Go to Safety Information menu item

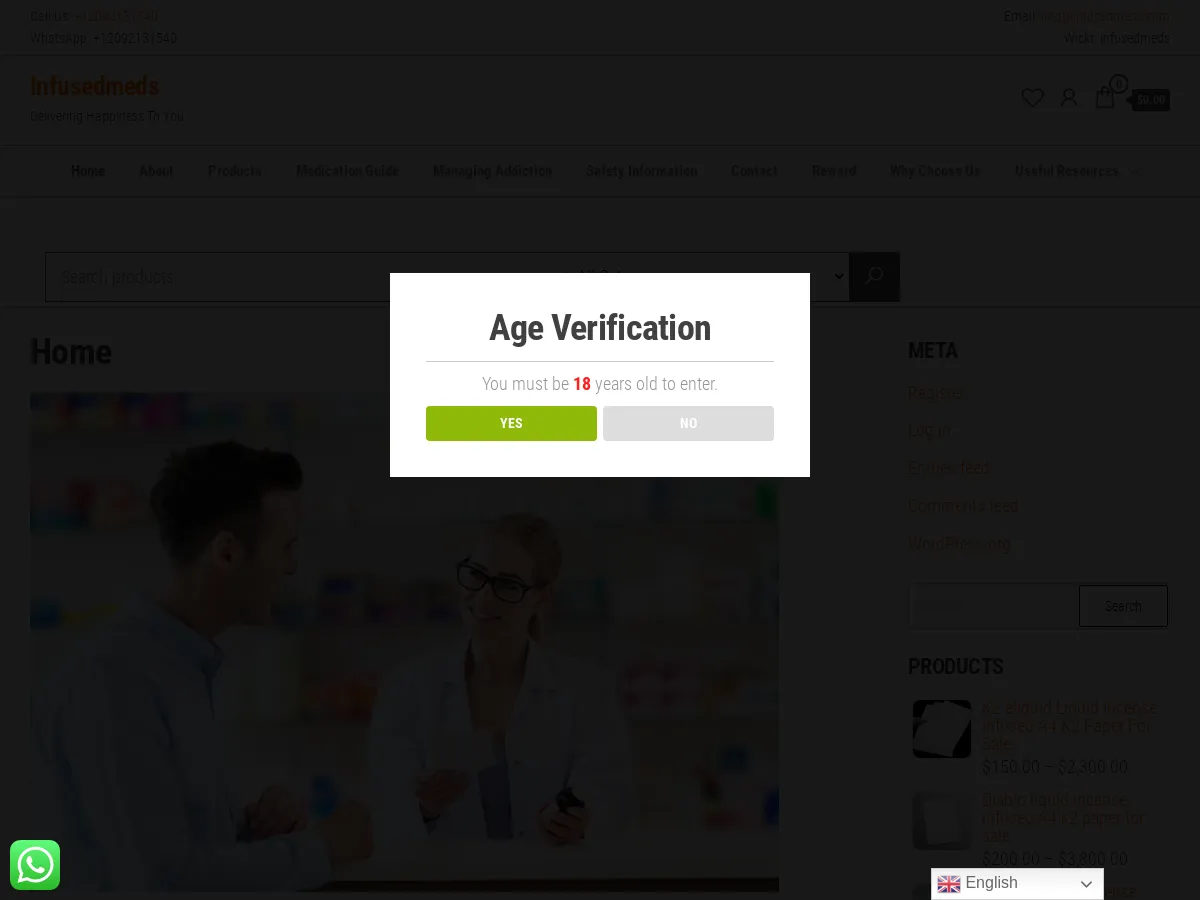(x=641, y=171)
